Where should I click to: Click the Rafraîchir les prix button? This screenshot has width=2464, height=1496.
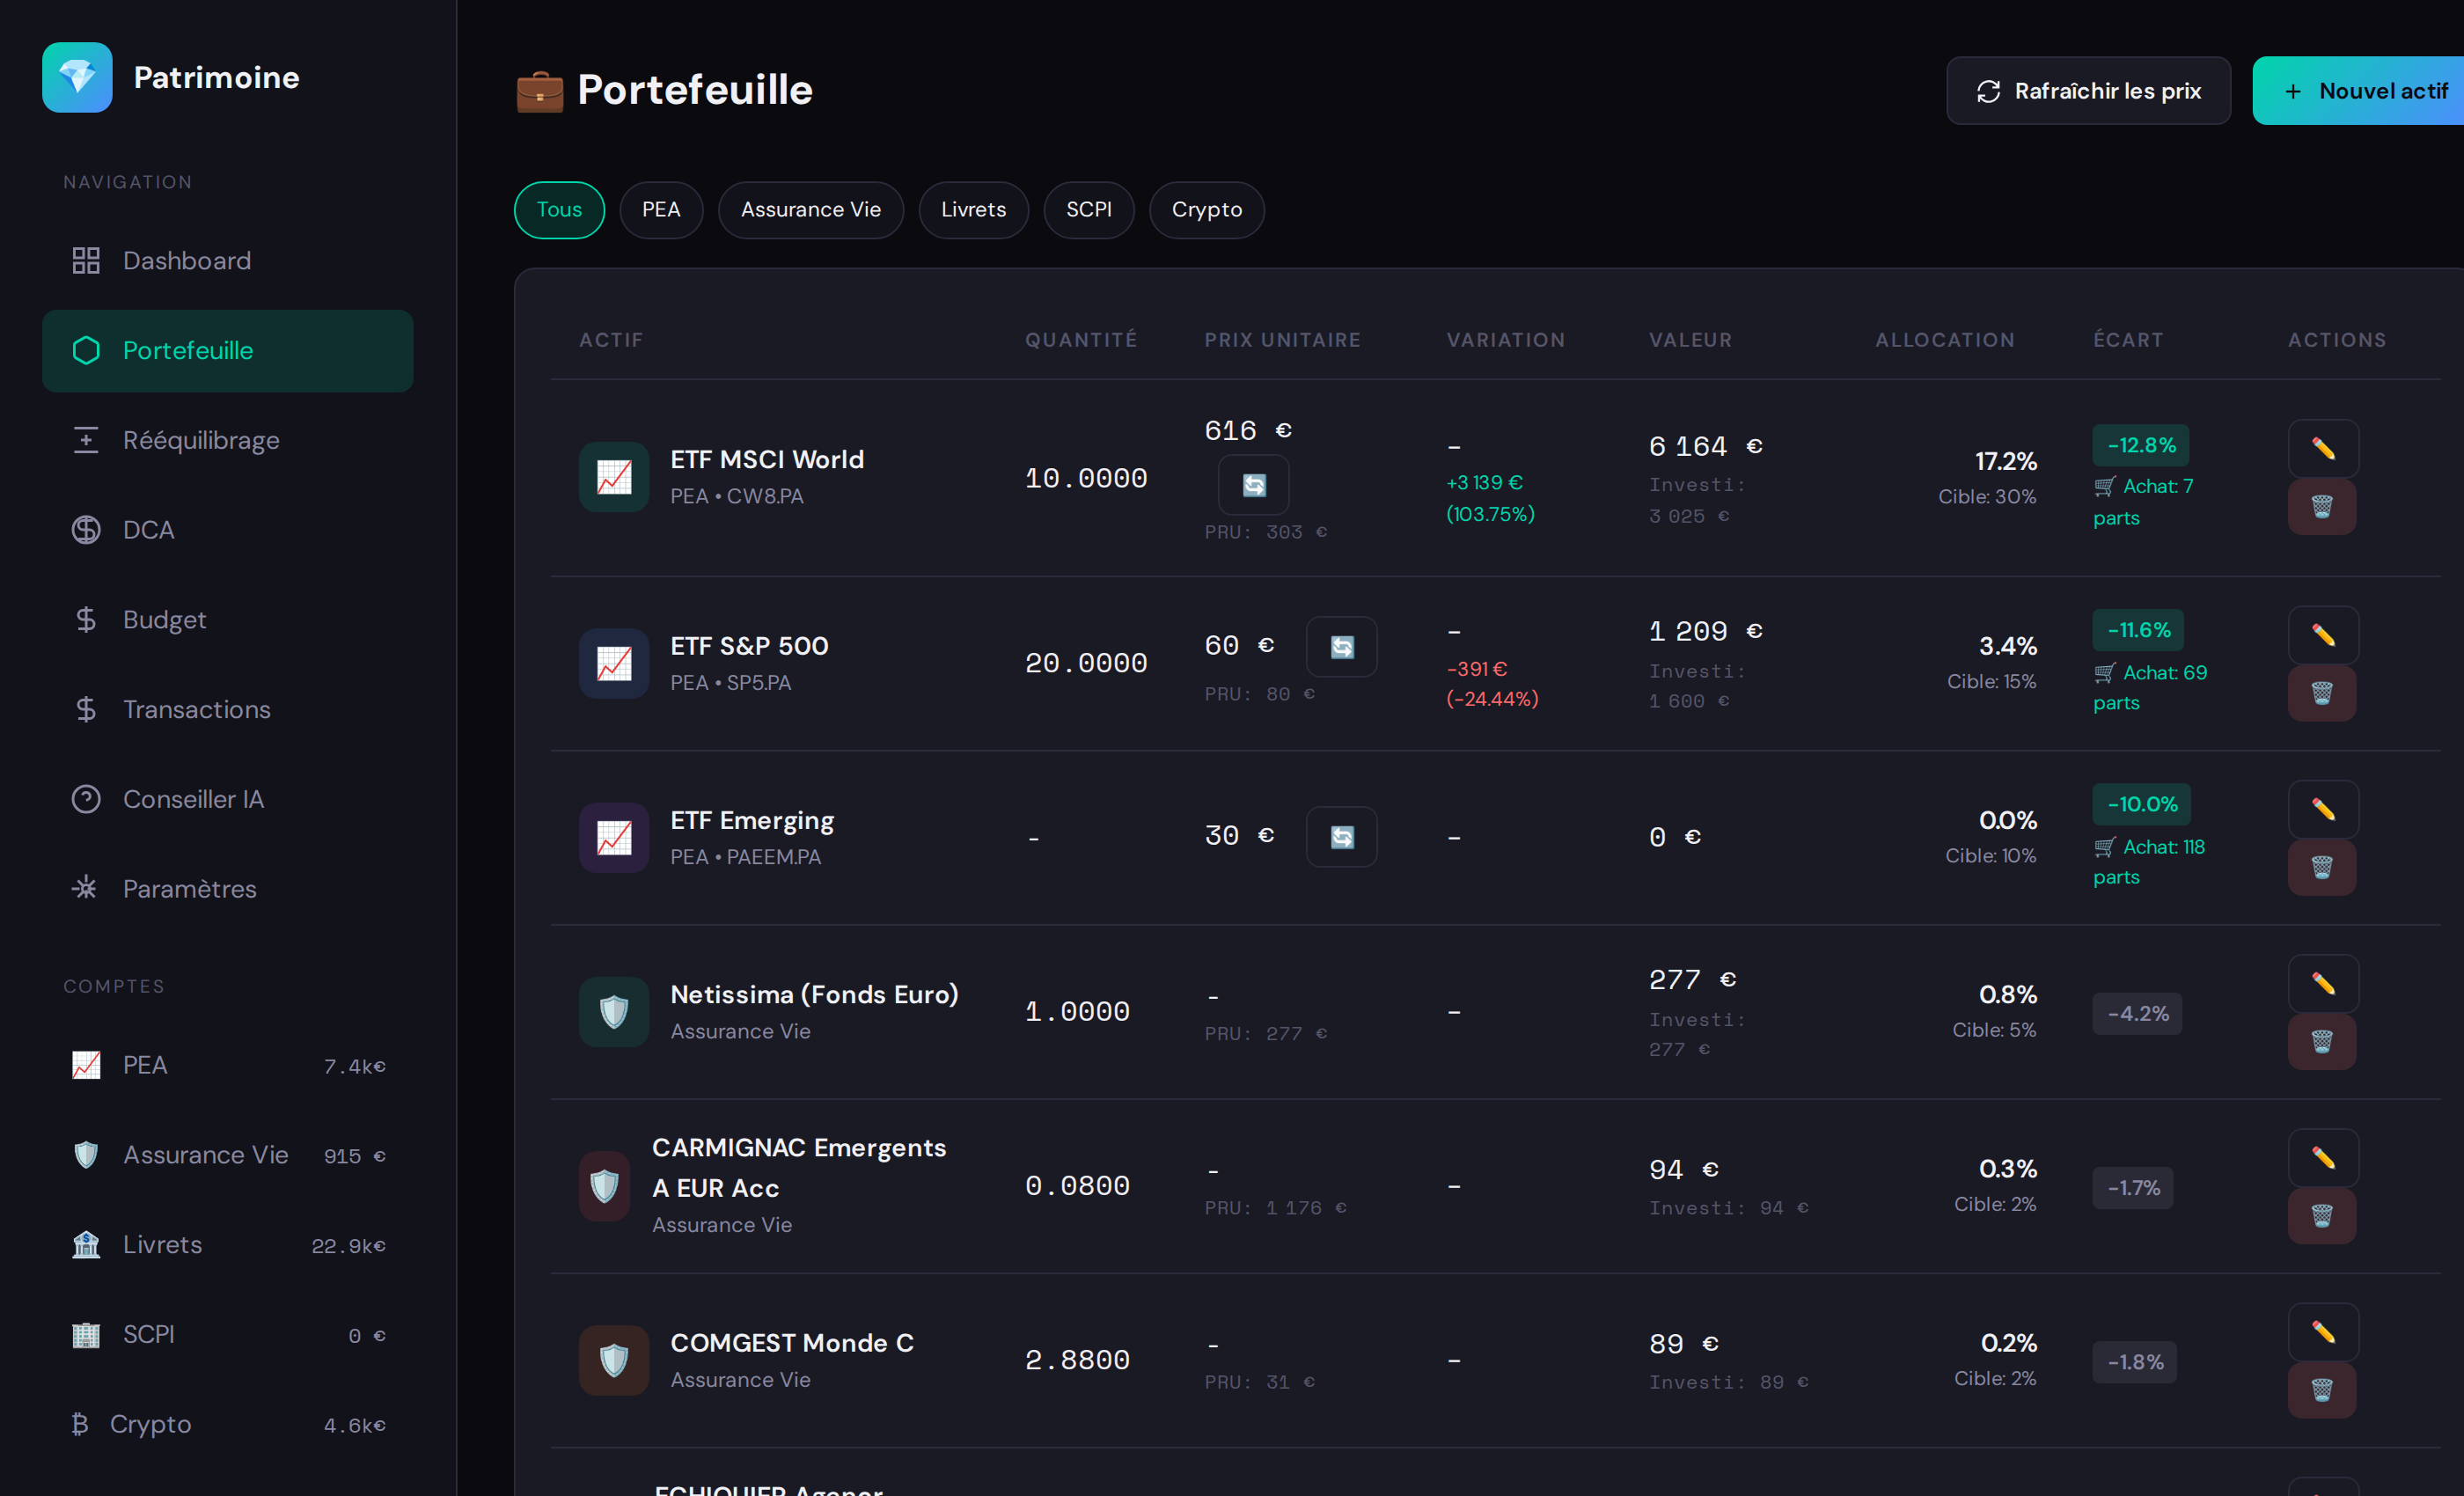click(x=2088, y=90)
